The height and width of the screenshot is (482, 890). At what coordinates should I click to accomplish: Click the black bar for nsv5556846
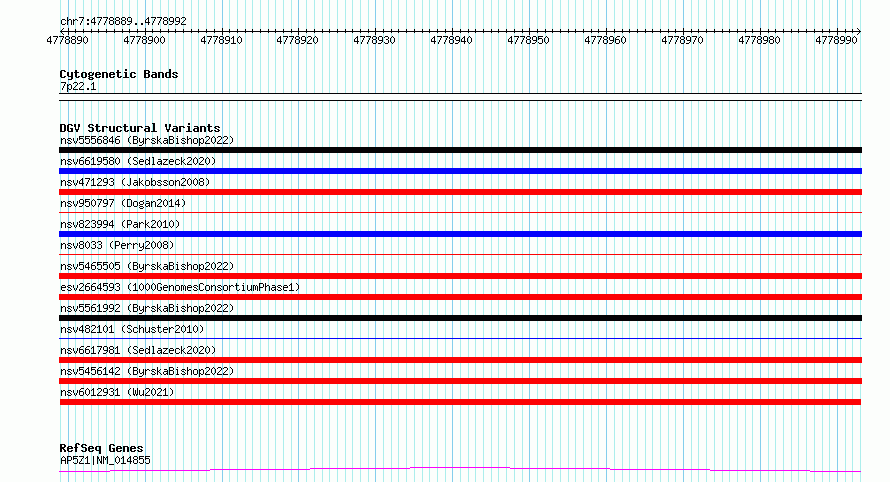pyautogui.click(x=460, y=150)
